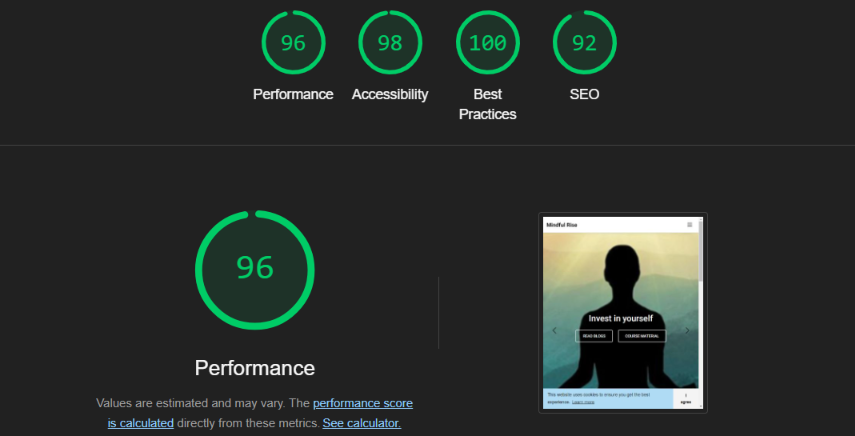Open the SEO category label
855x436 pixels.
click(x=585, y=94)
